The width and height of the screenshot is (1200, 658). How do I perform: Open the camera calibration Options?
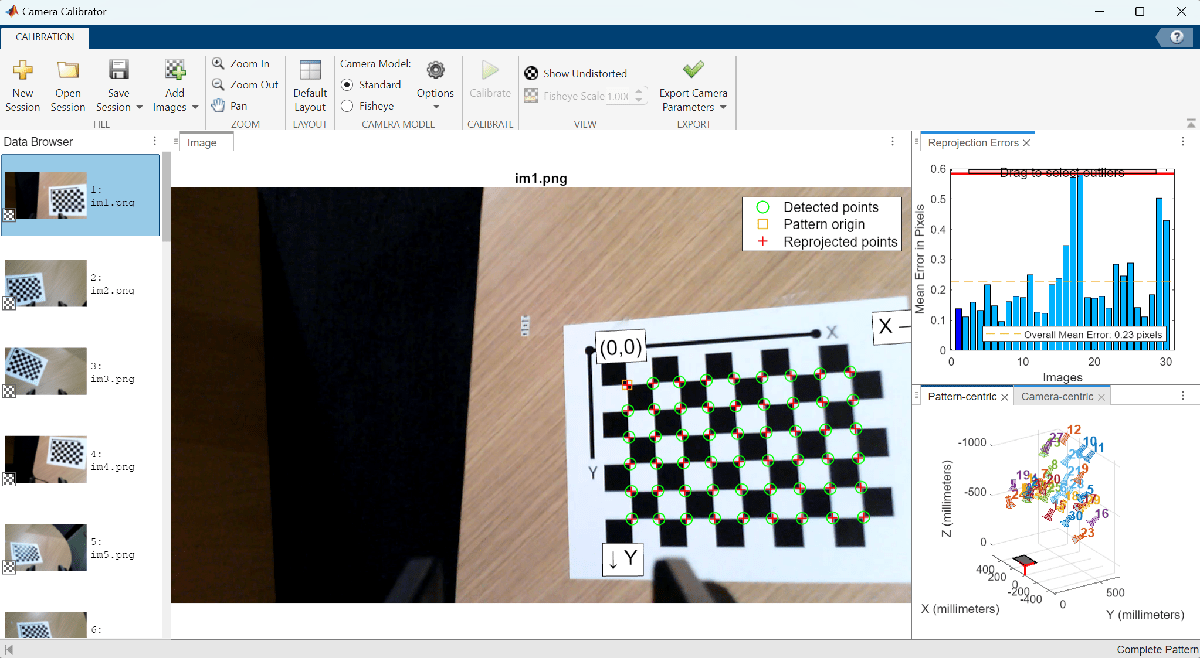tap(435, 85)
